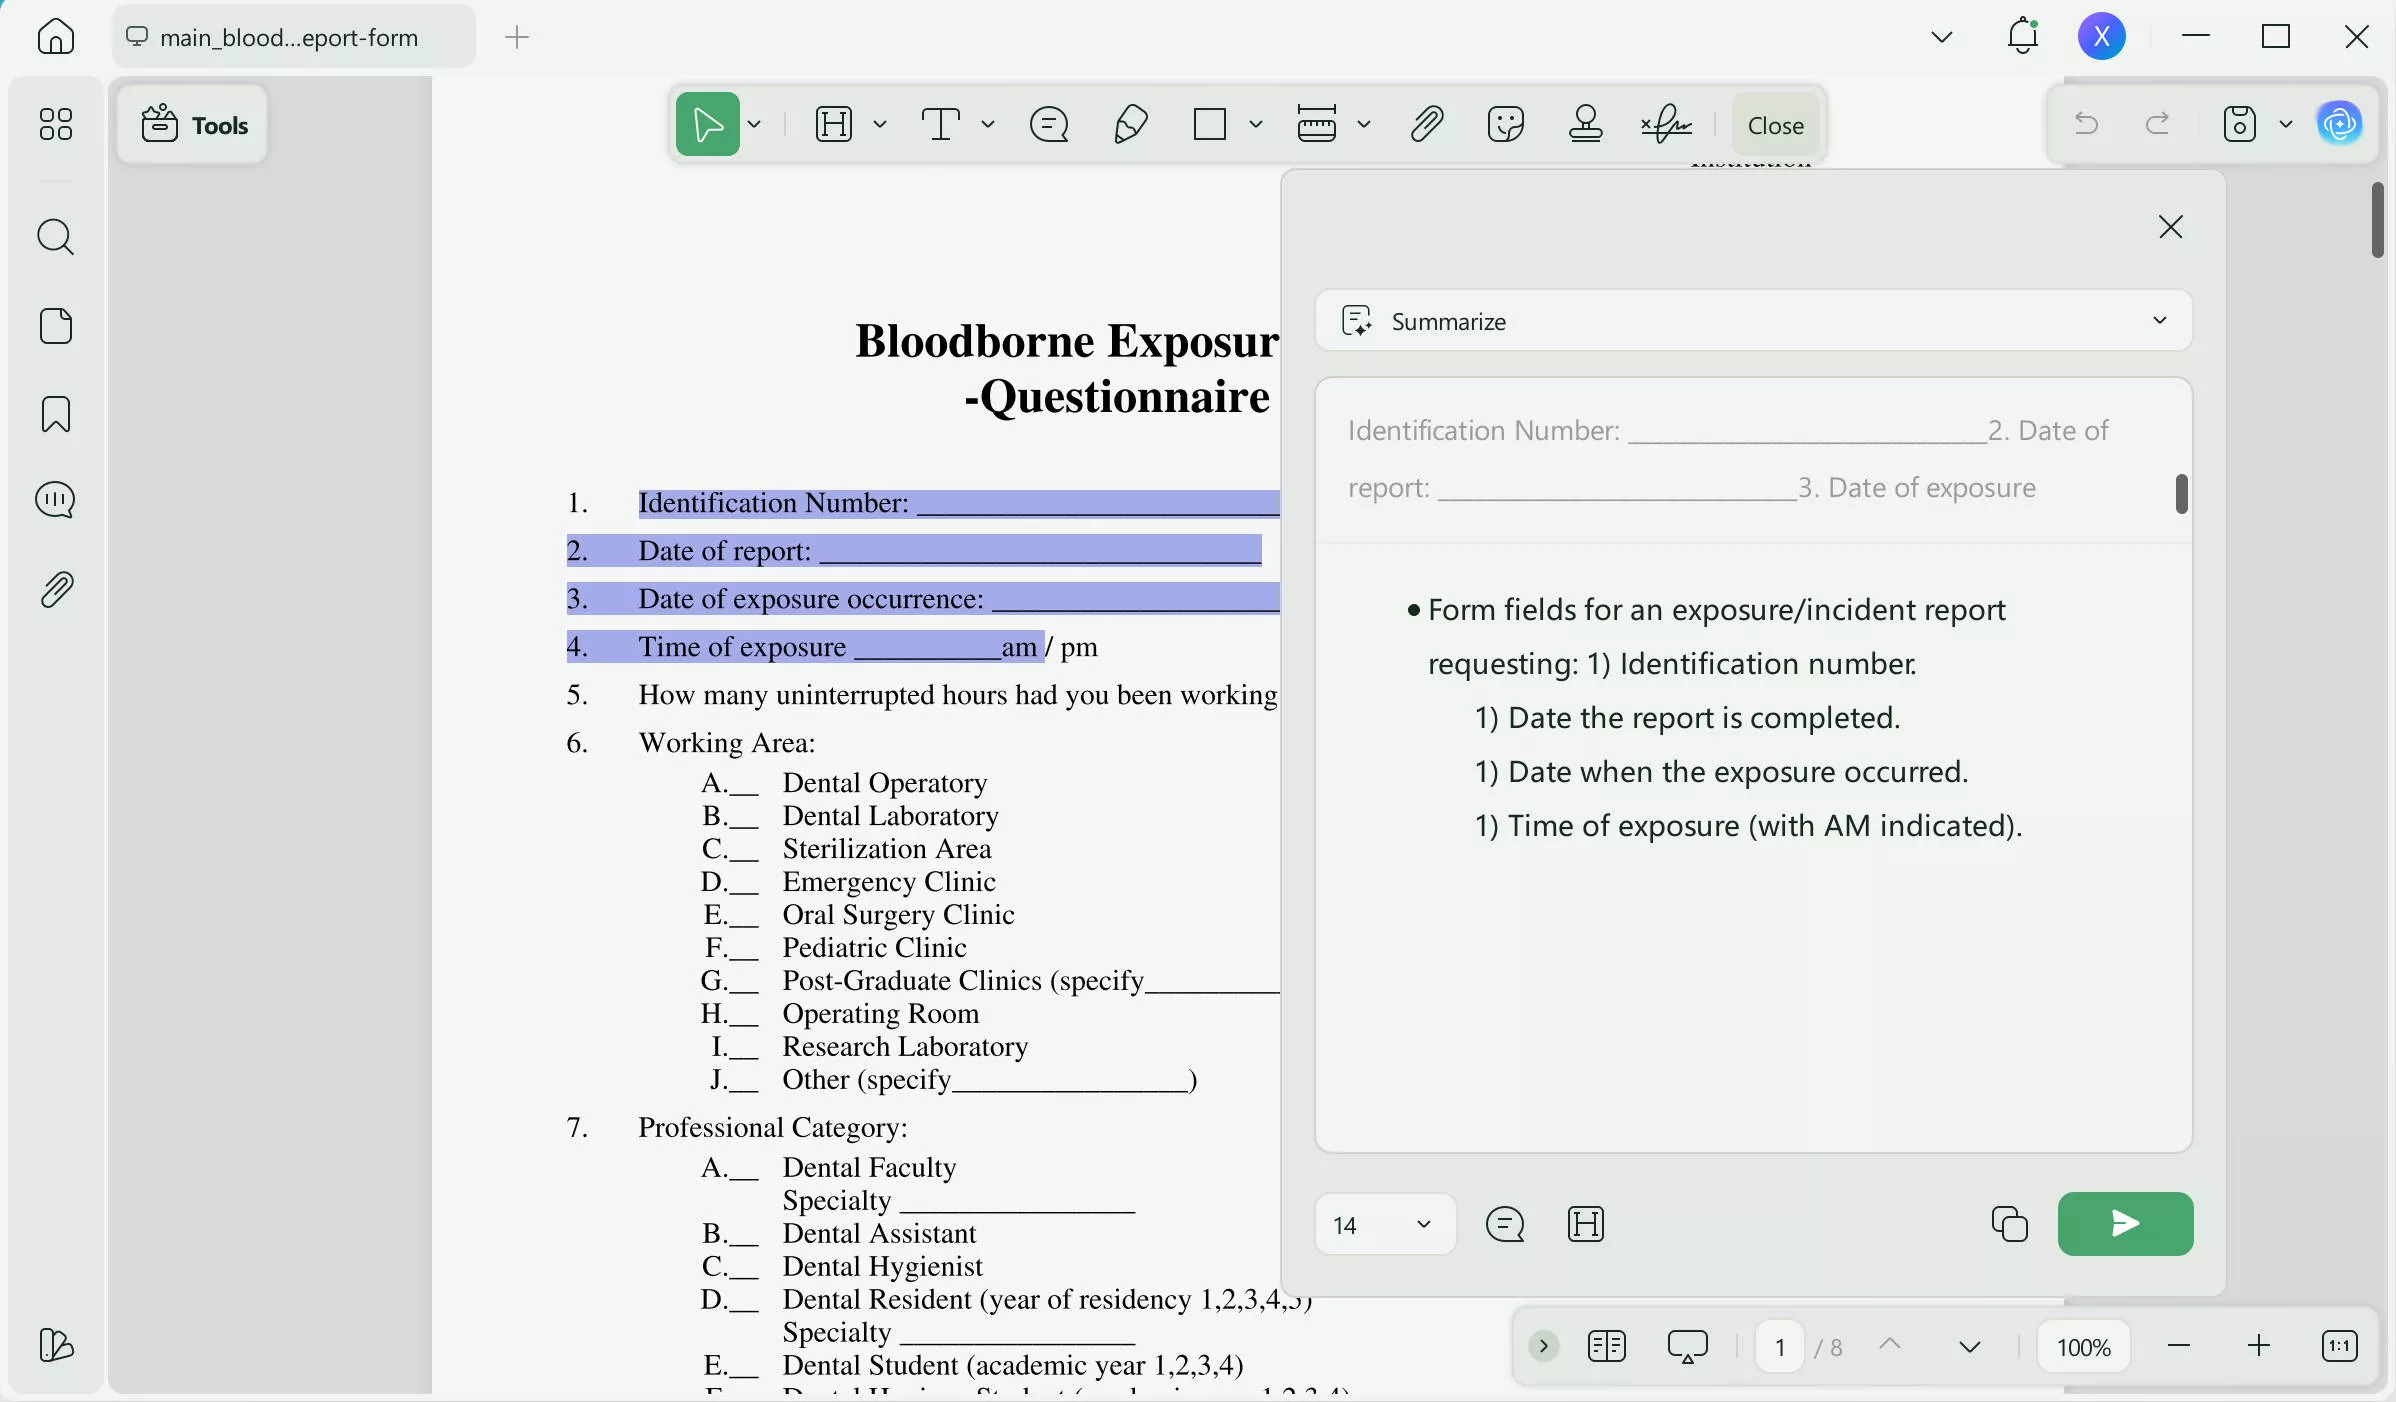Attach a file with the paperclip tool
Screen dimensions: 2396x1402
[x=1425, y=124]
